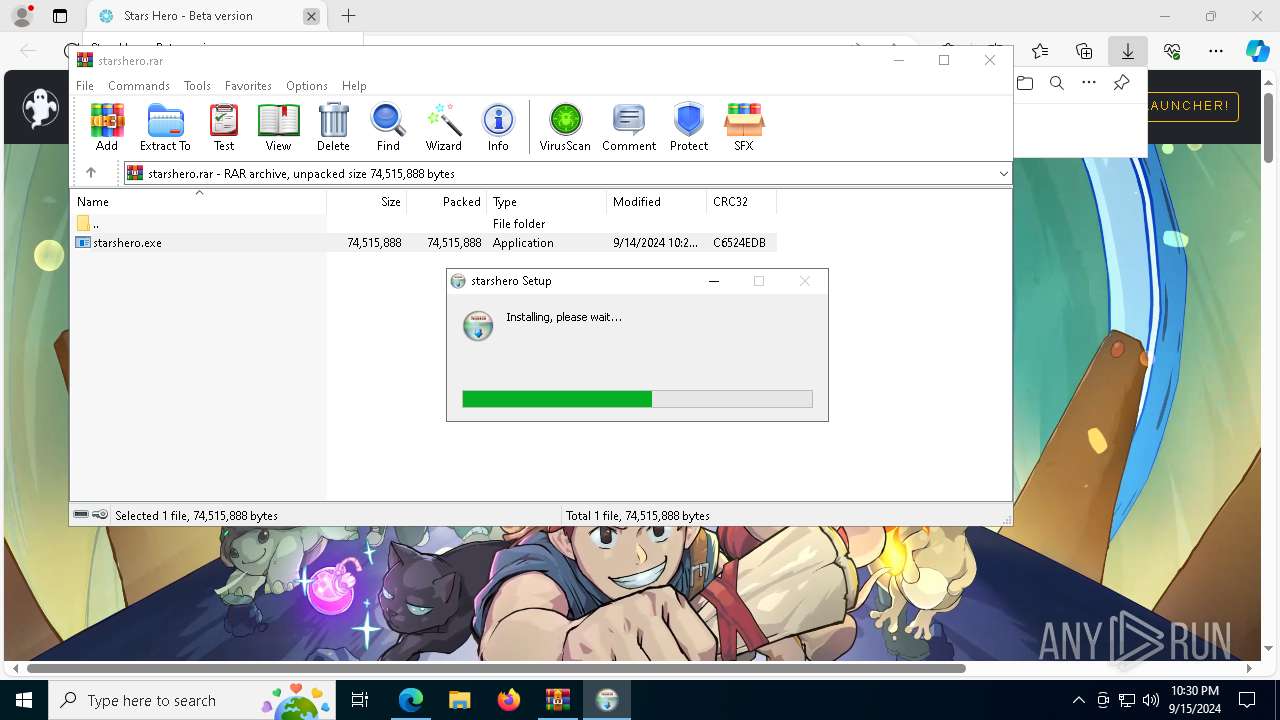Sort files by Type column
1280x720 pixels.
[x=547, y=202]
